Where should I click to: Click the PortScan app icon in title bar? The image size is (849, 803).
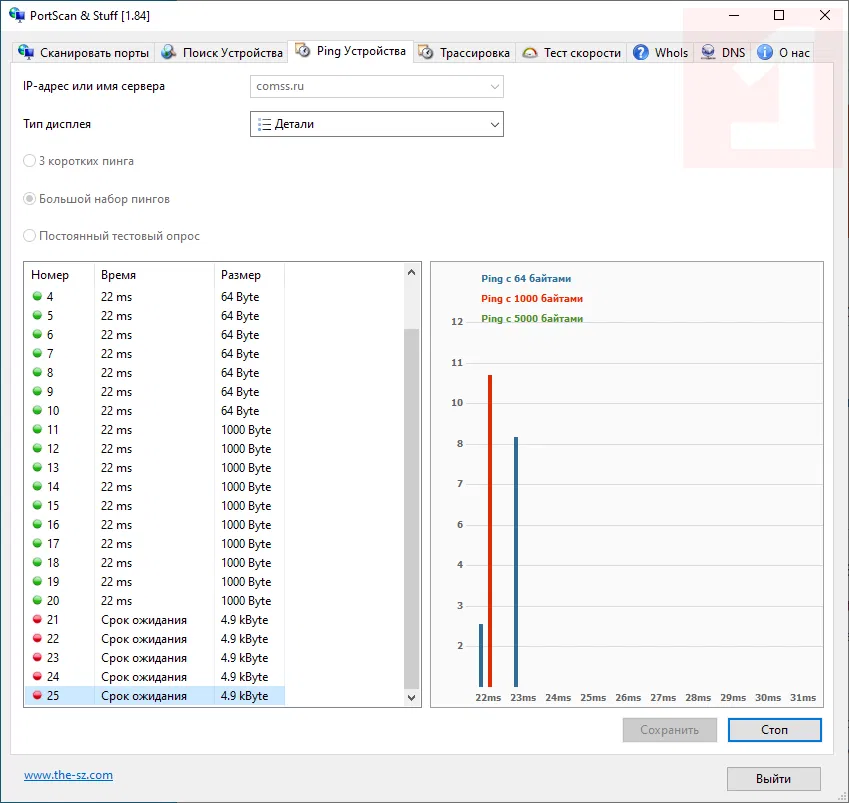(17, 15)
